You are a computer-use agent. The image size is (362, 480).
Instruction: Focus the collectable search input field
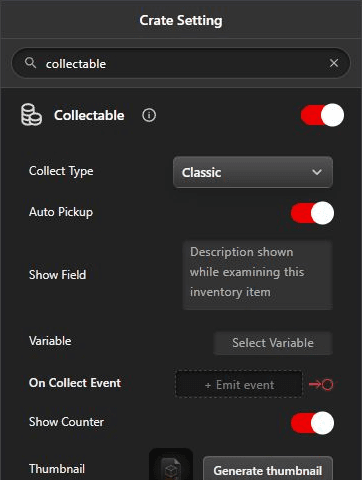coord(181,63)
